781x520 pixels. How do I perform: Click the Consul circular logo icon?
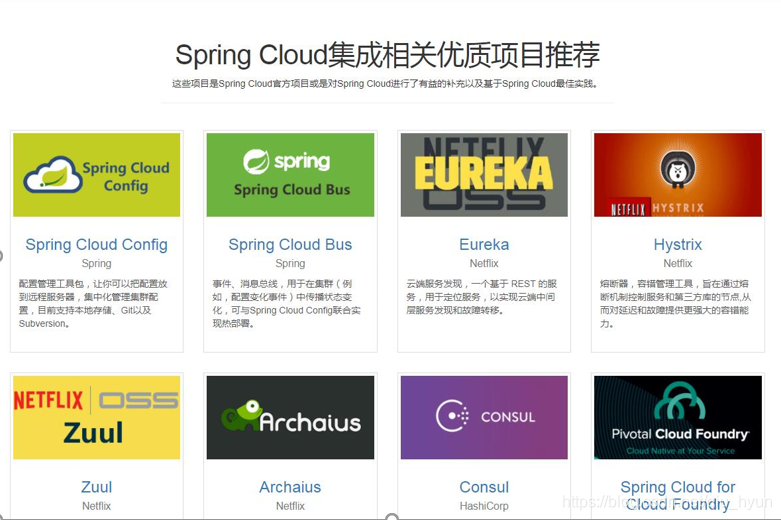pyautogui.click(x=452, y=415)
